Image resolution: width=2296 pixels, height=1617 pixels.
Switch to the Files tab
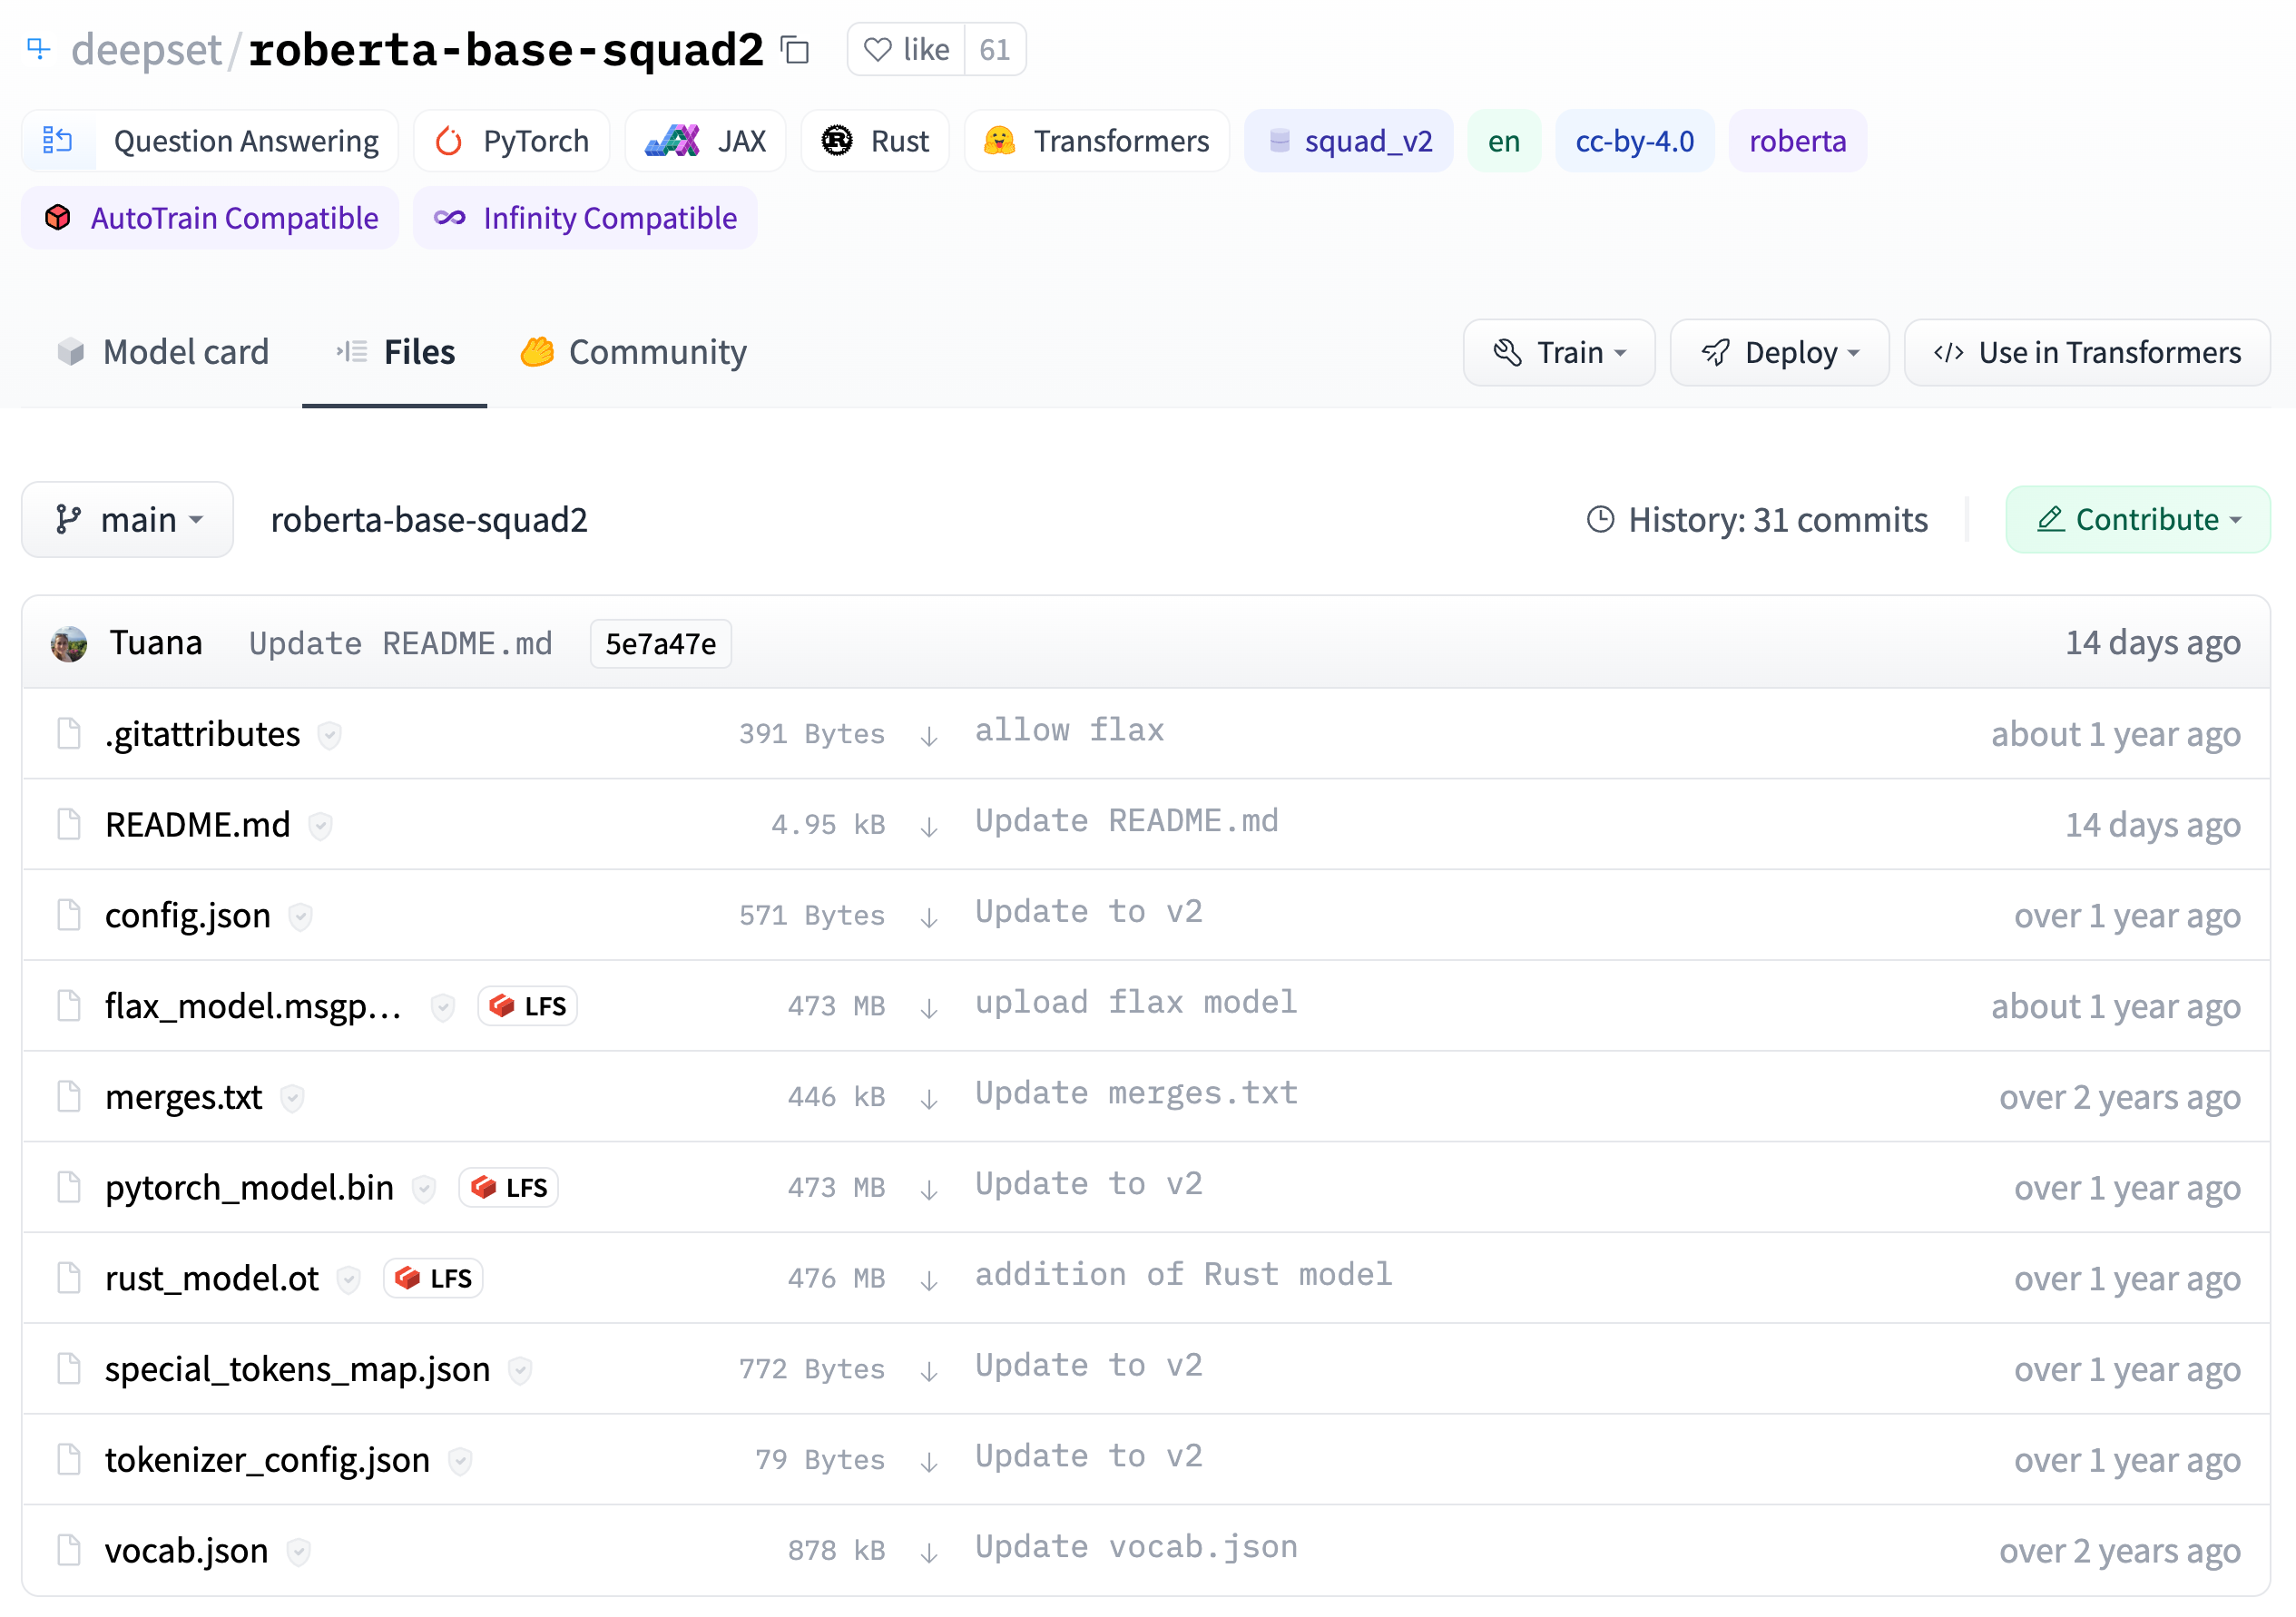point(395,352)
